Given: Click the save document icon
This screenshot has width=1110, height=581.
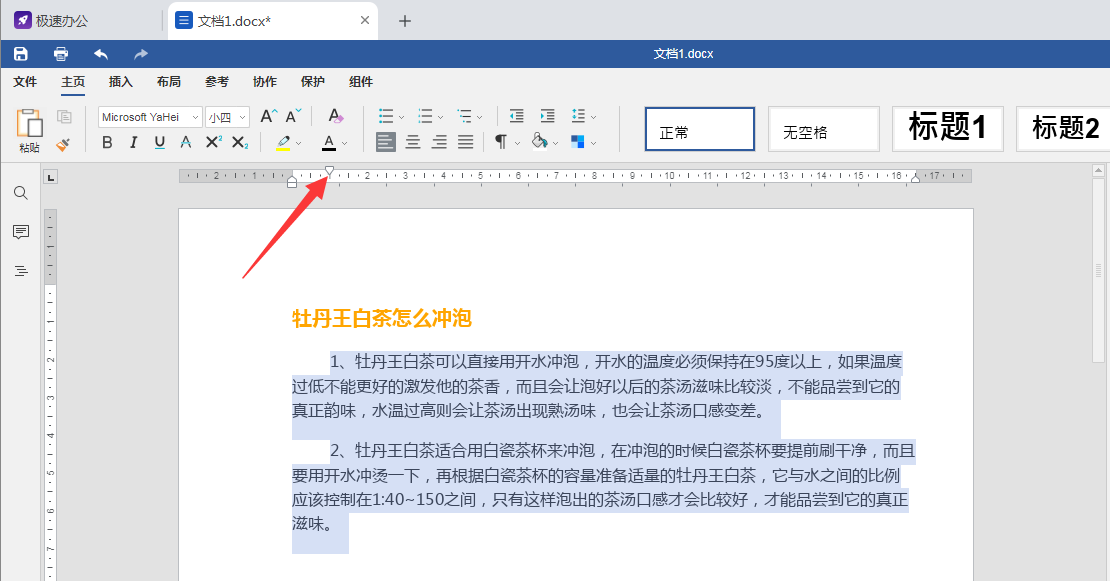Looking at the screenshot, I should (x=21, y=54).
